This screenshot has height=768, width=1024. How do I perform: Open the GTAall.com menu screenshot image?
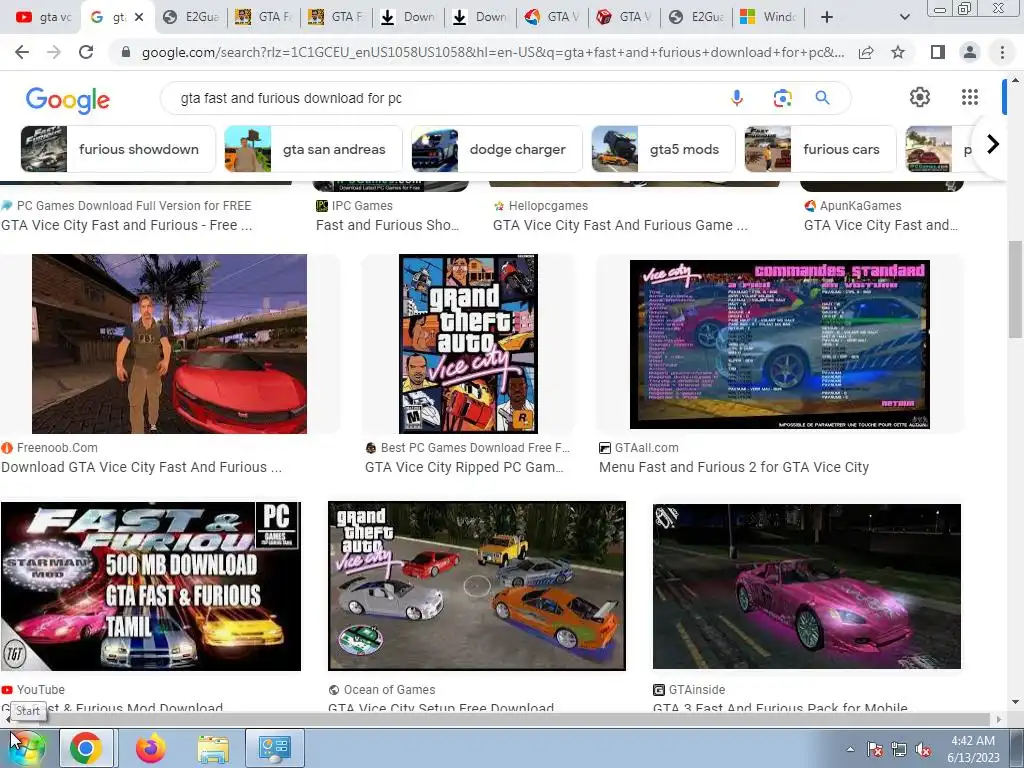click(x=780, y=344)
